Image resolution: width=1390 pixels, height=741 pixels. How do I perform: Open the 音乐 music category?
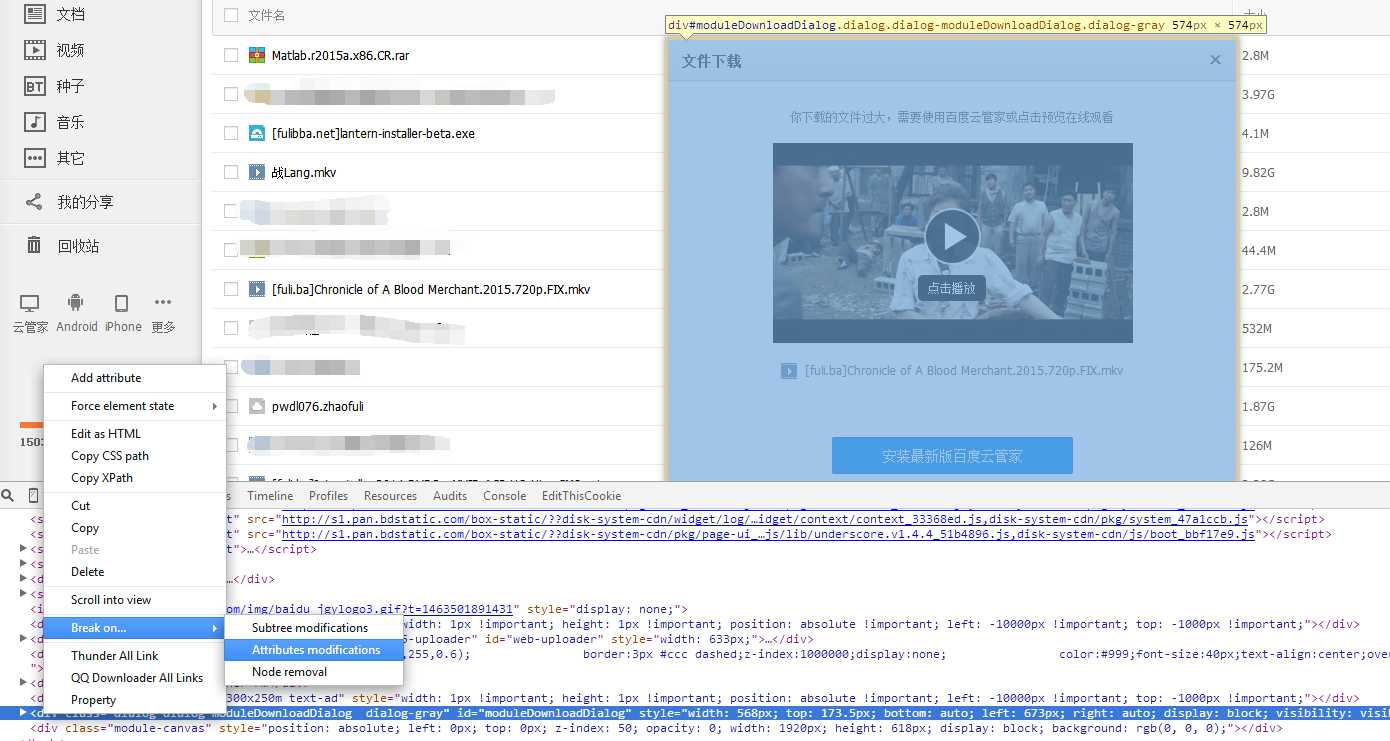pyautogui.click(x=55, y=122)
